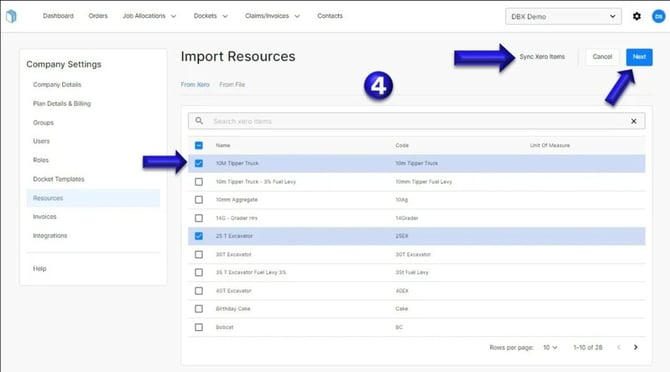Click Sync Xero Items

coord(542,56)
